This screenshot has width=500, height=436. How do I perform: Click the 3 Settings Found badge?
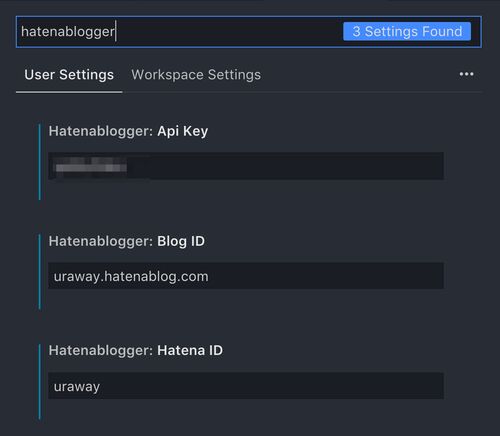[407, 32]
